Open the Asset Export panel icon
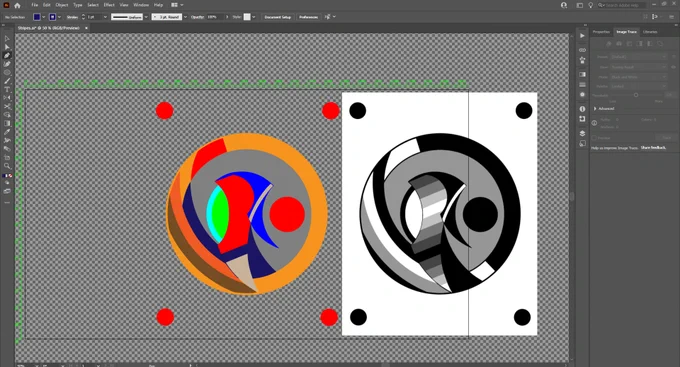 point(582,143)
